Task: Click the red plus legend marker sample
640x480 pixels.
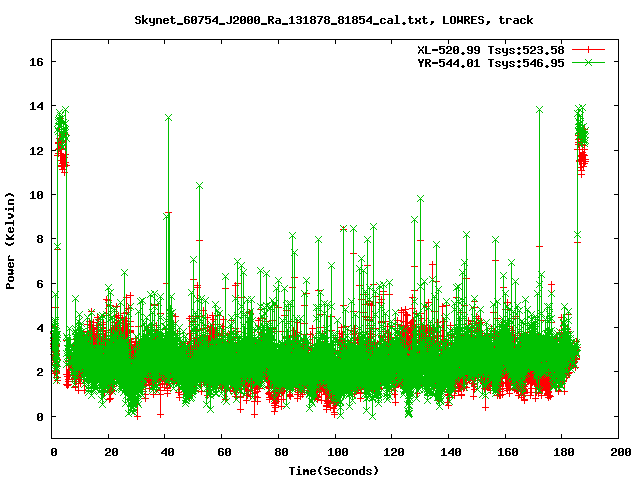Action: (x=588, y=50)
